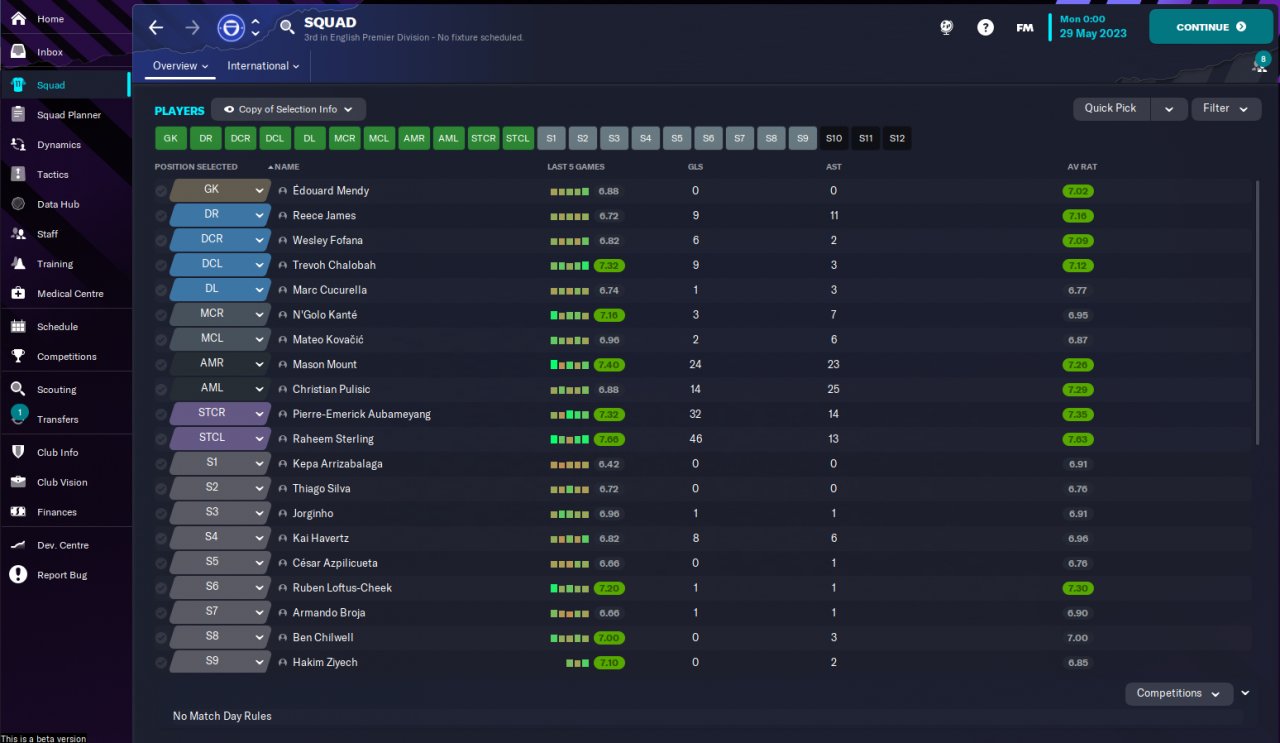Open the Dynamics icon

(x=18, y=145)
